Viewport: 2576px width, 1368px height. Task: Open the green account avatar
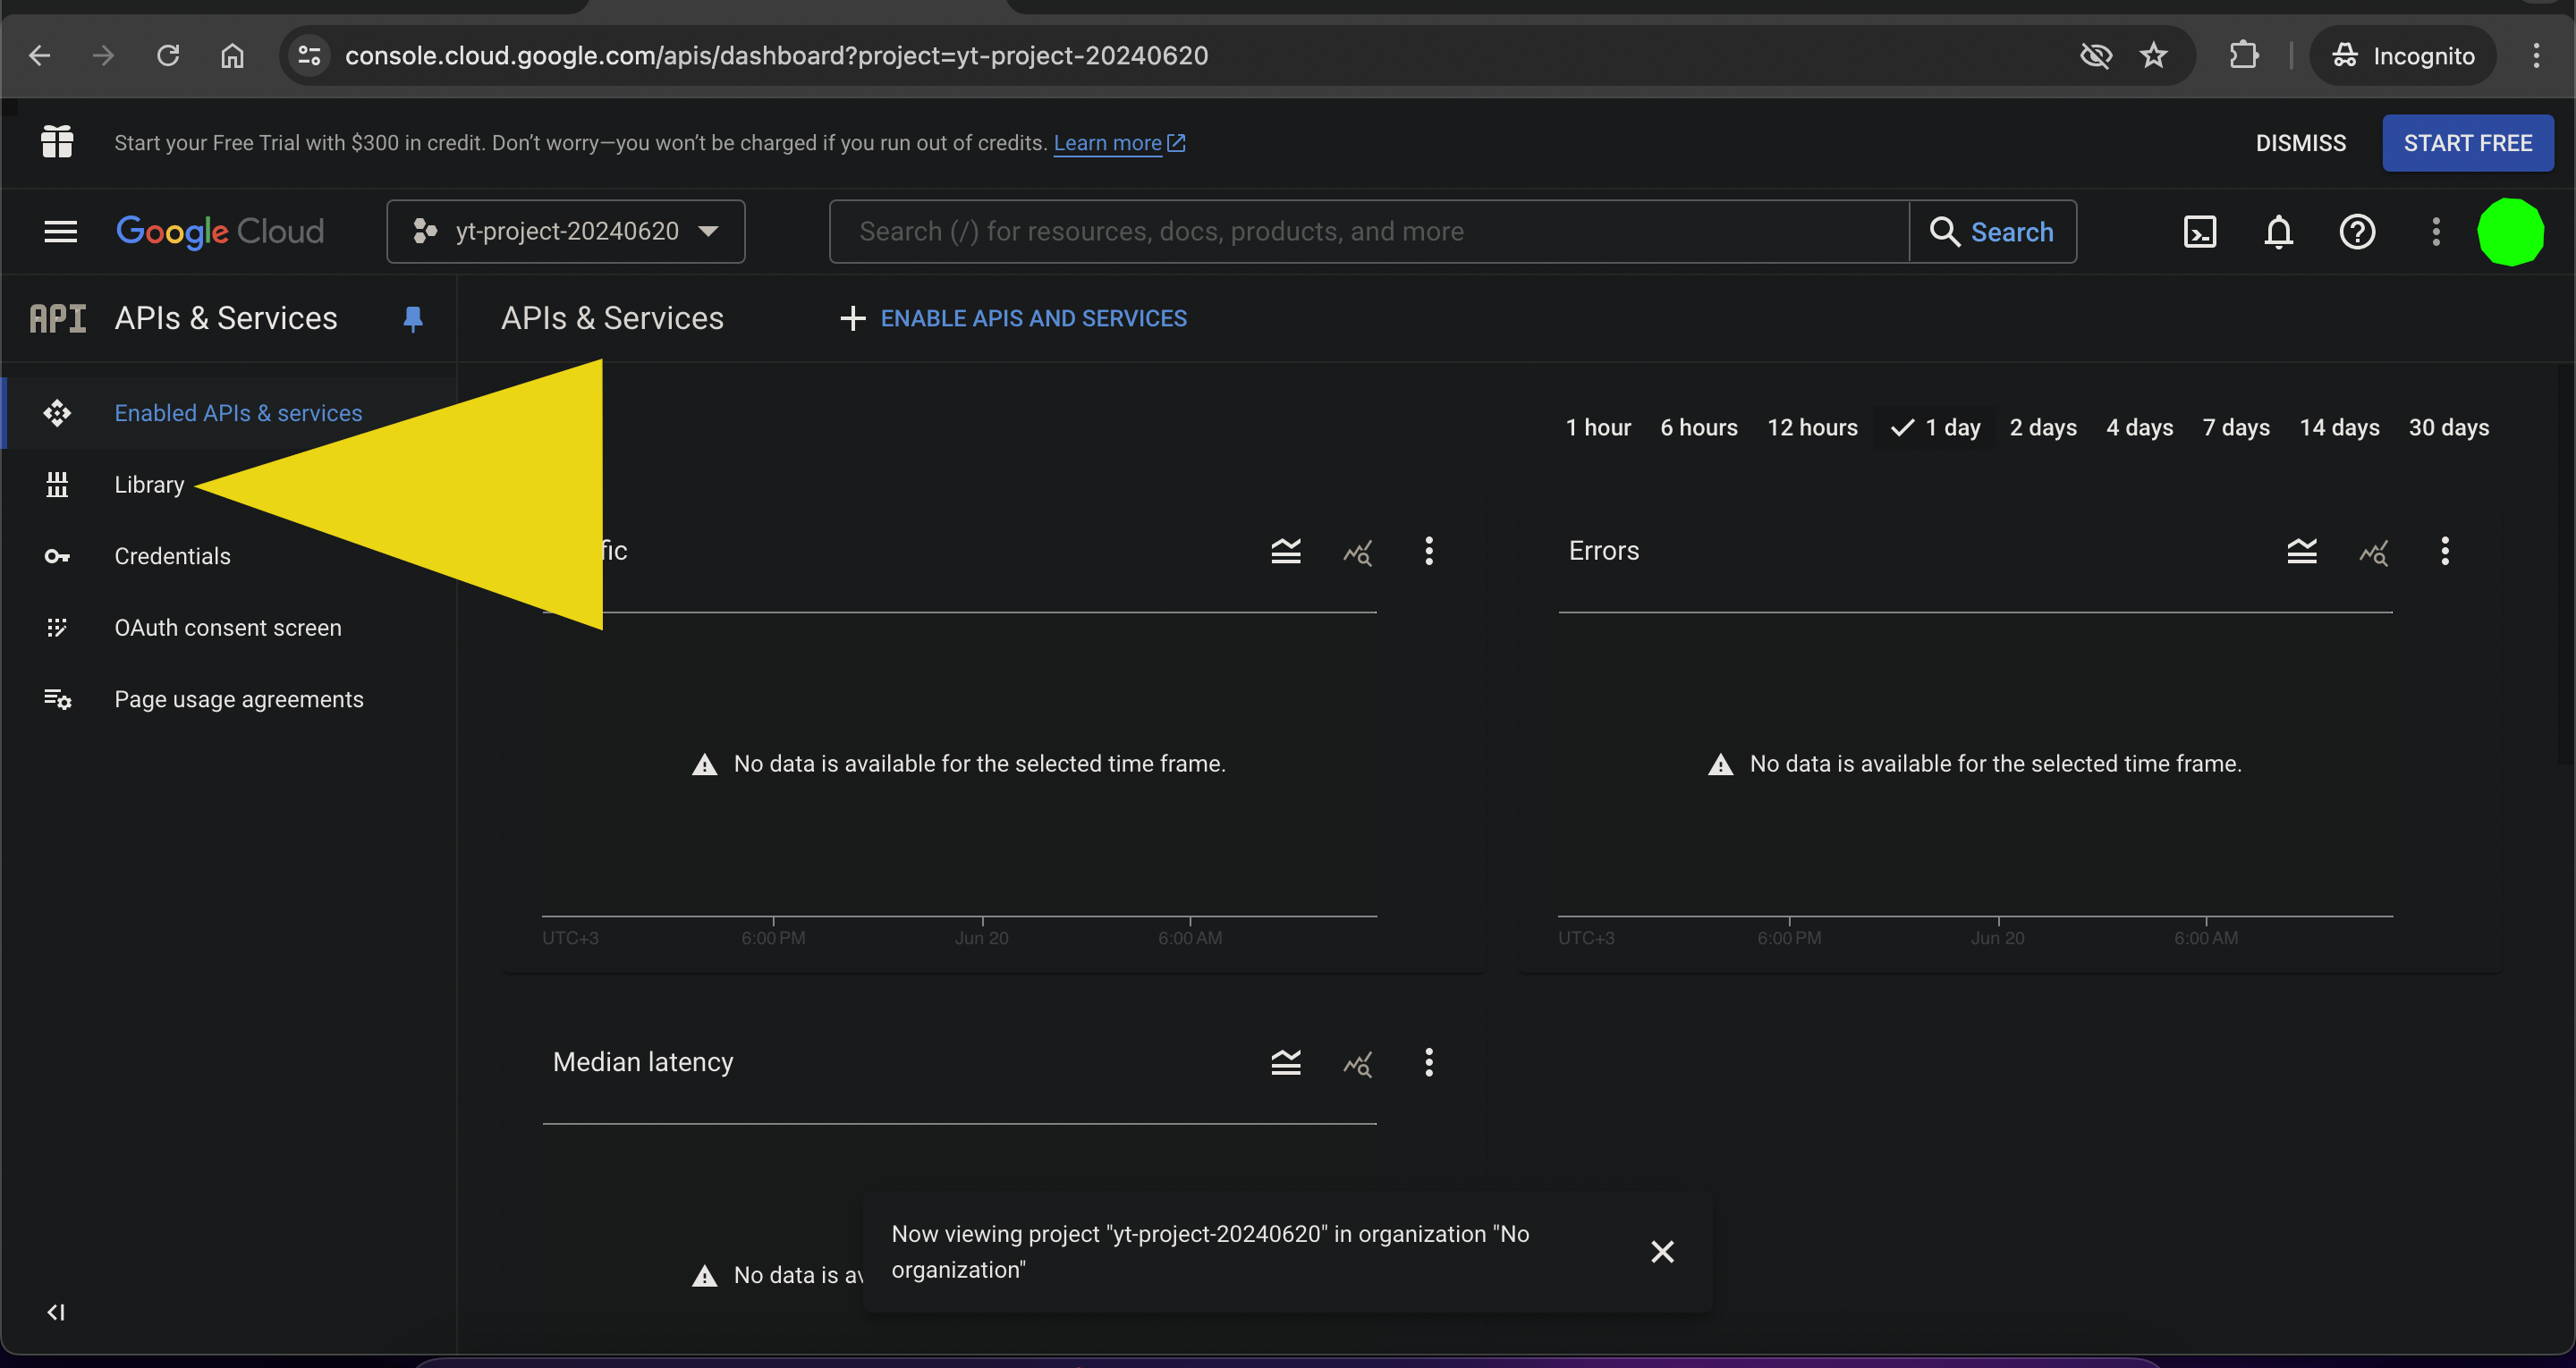tap(2510, 232)
